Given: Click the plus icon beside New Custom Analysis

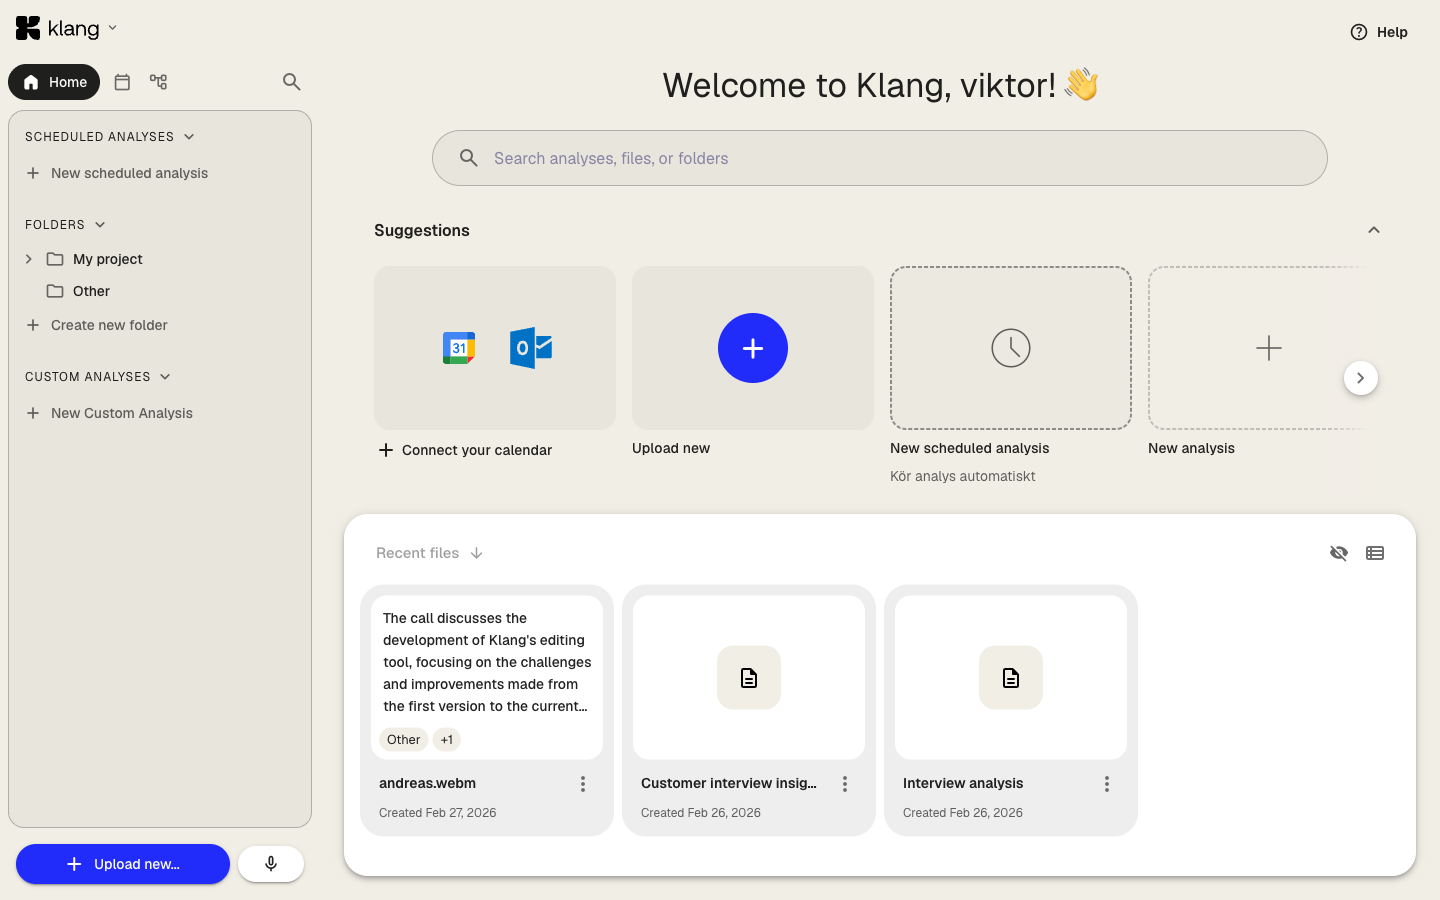Looking at the screenshot, I should (x=33, y=413).
